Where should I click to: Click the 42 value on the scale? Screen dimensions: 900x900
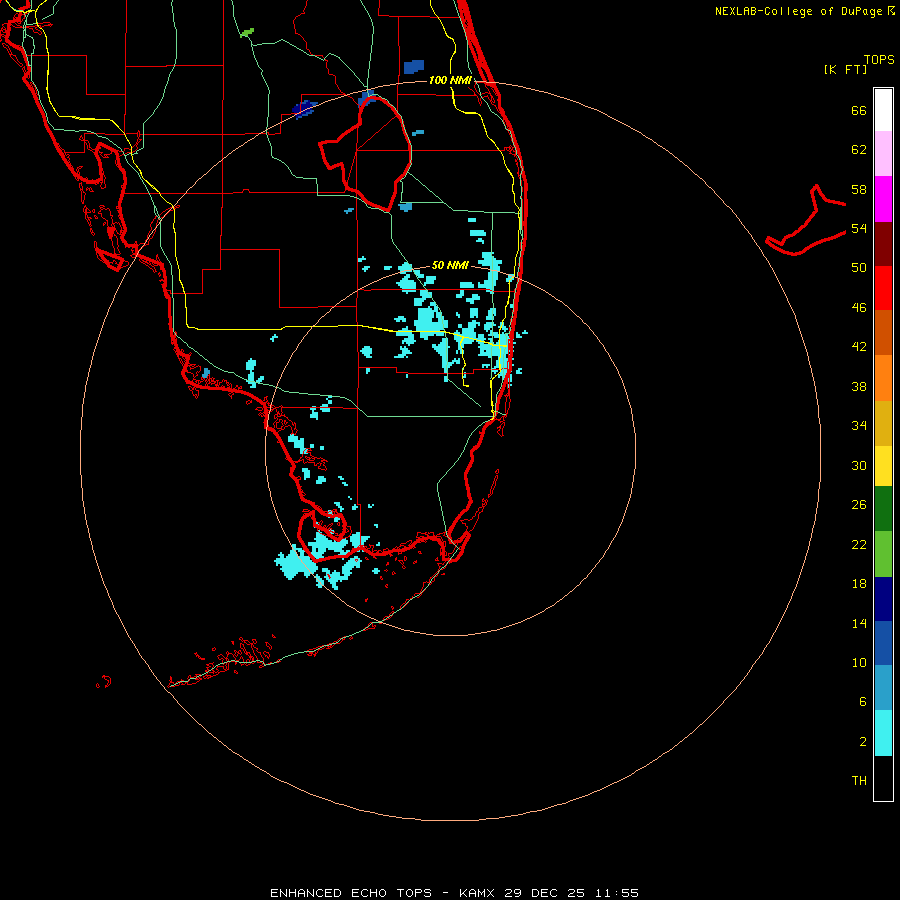[859, 347]
